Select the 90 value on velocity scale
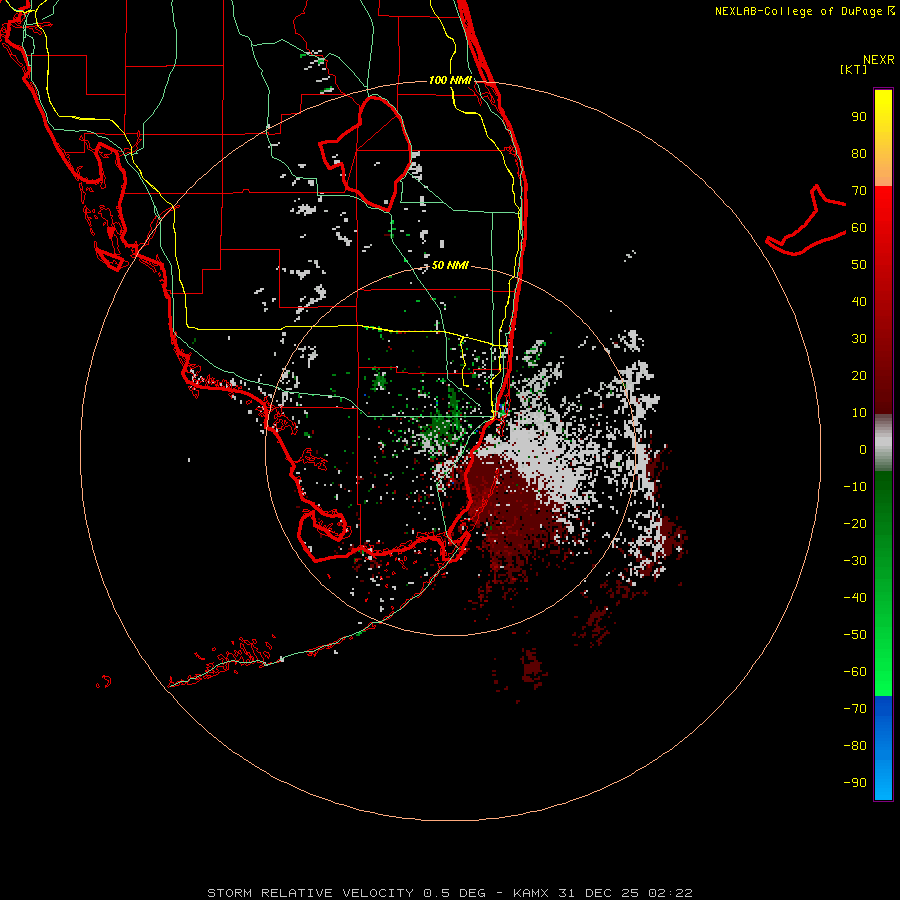This screenshot has height=900, width=900. 859,117
